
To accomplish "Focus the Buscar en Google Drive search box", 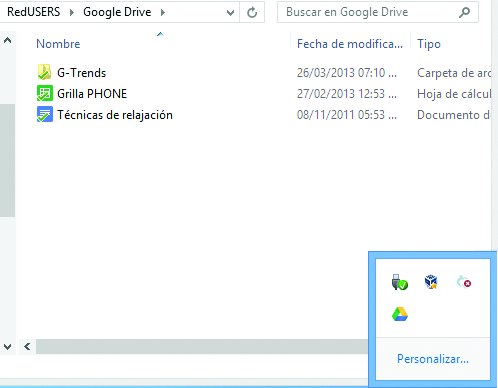I will click(x=378, y=12).
